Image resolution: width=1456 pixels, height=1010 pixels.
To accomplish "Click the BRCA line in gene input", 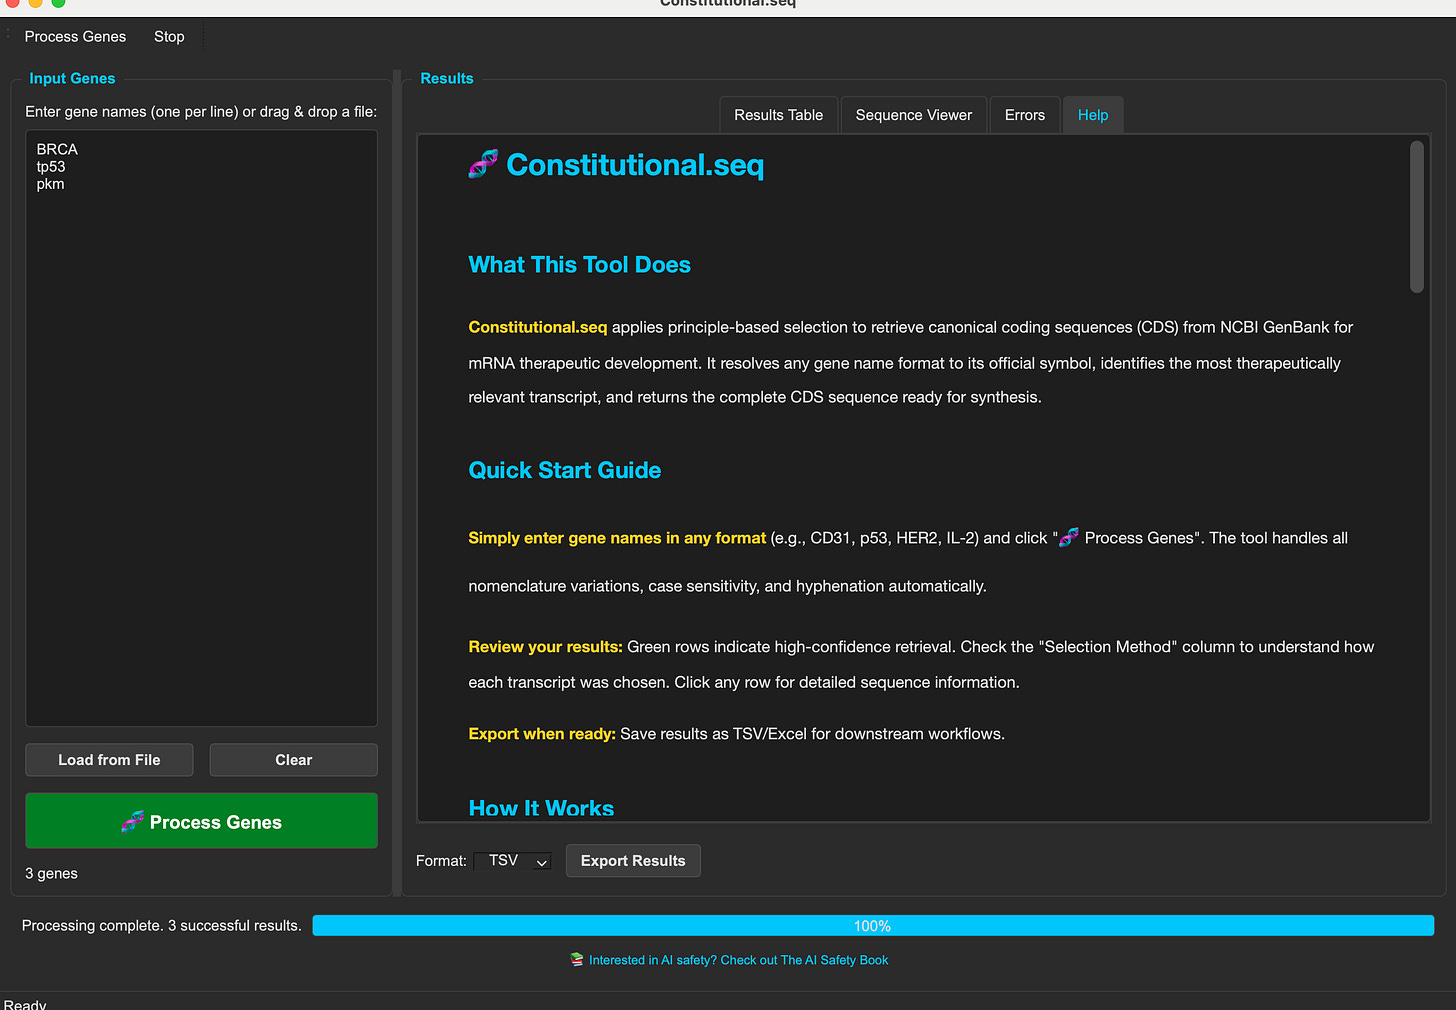I will 57,149.
